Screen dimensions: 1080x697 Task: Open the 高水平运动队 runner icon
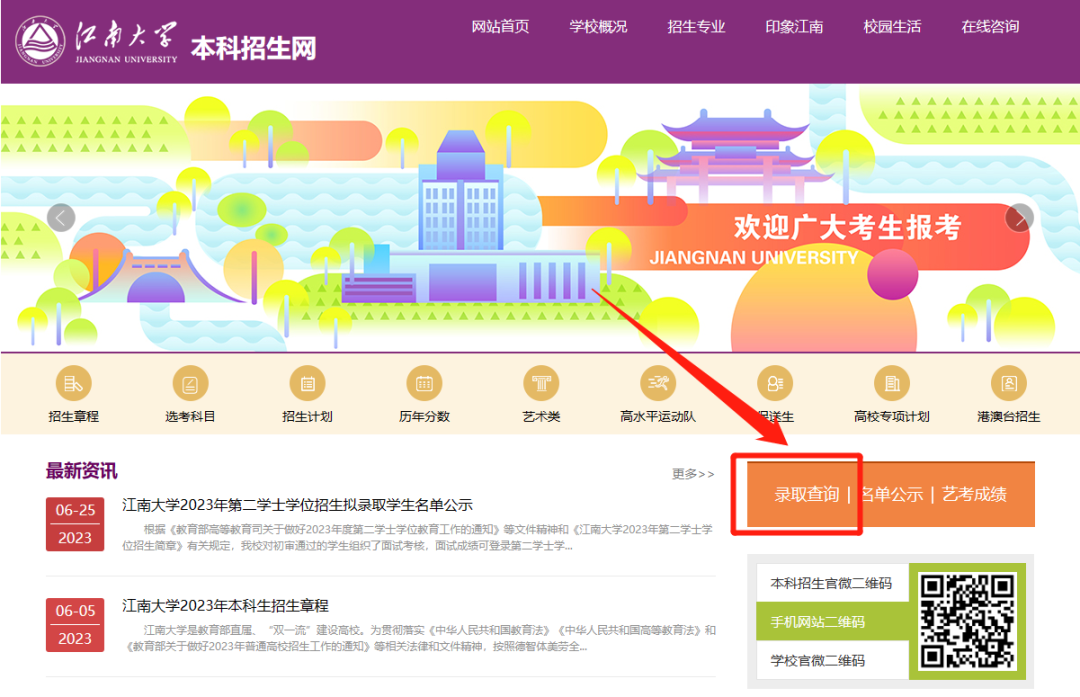(x=658, y=383)
